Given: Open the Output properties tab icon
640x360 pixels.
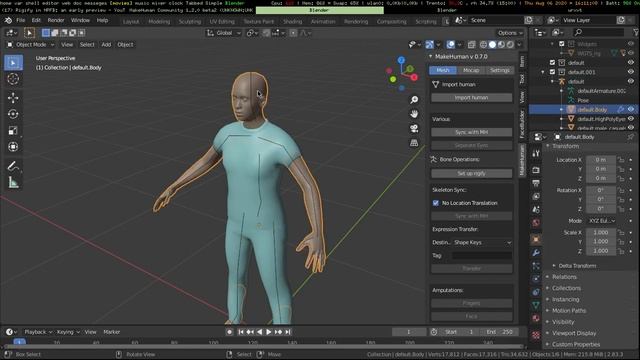Looking at the screenshot, I should (x=536, y=183).
